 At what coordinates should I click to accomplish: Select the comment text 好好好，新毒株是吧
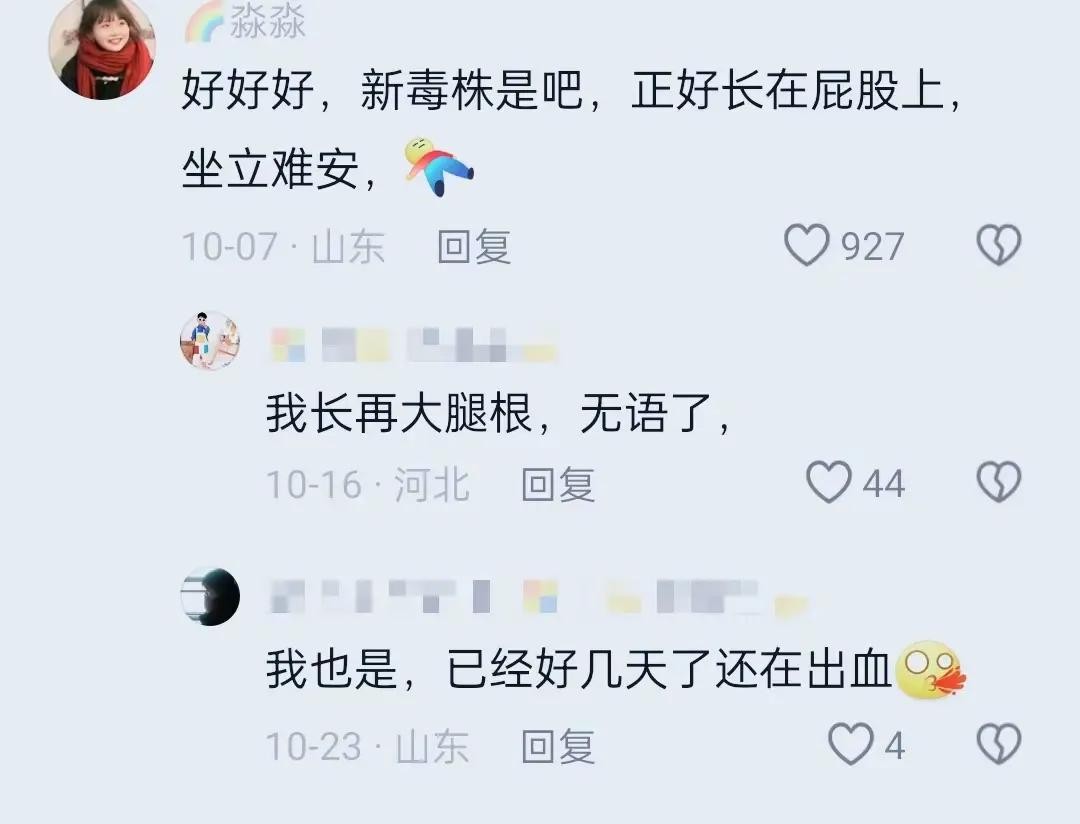[x=382, y=90]
